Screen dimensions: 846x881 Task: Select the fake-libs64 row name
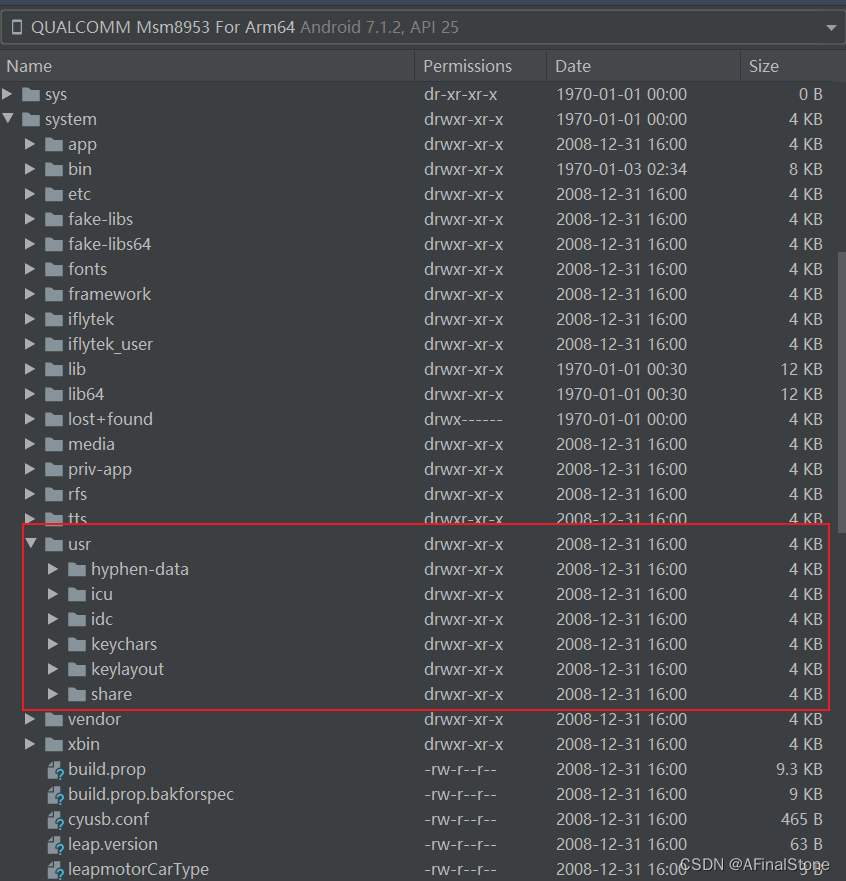pos(110,244)
